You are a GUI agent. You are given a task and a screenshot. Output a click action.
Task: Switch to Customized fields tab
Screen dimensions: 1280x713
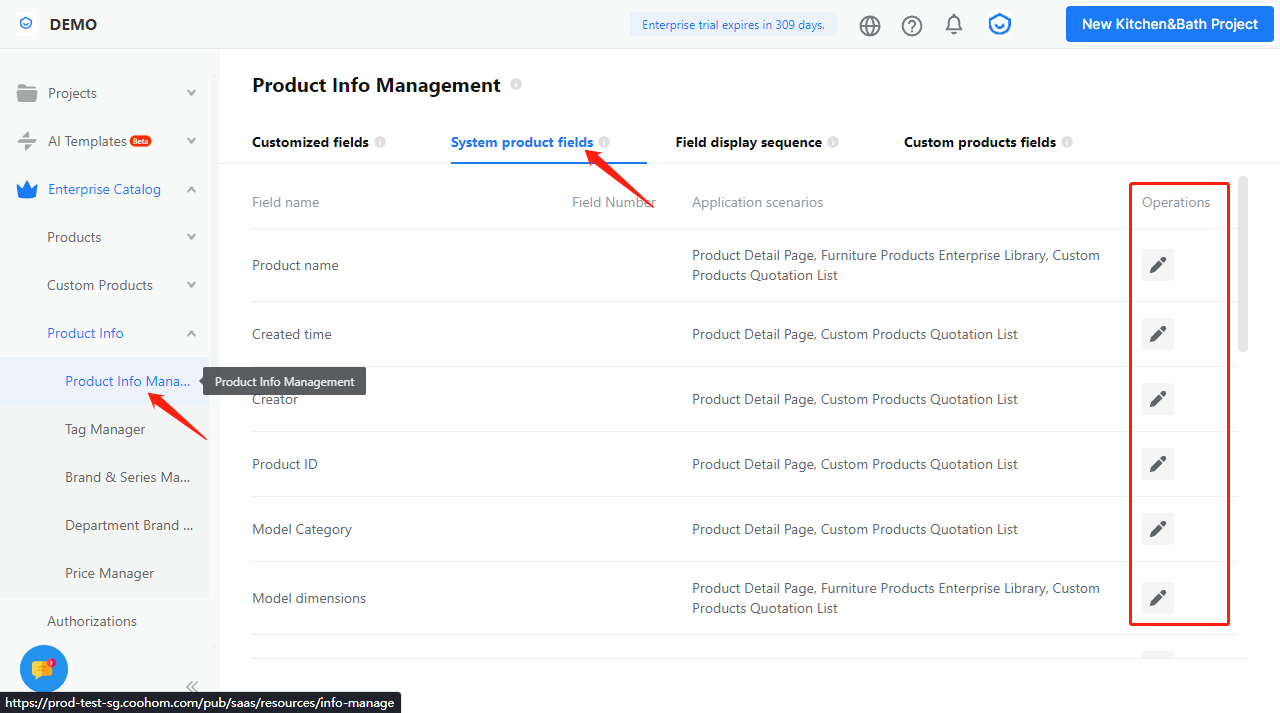(310, 142)
